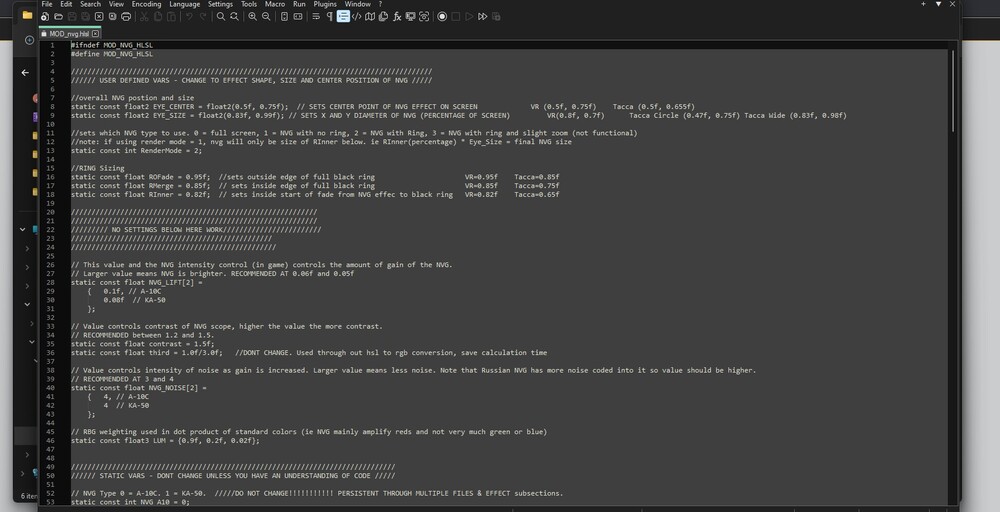1000x512 pixels.
Task: Open the Macro menu
Action: [275, 4]
